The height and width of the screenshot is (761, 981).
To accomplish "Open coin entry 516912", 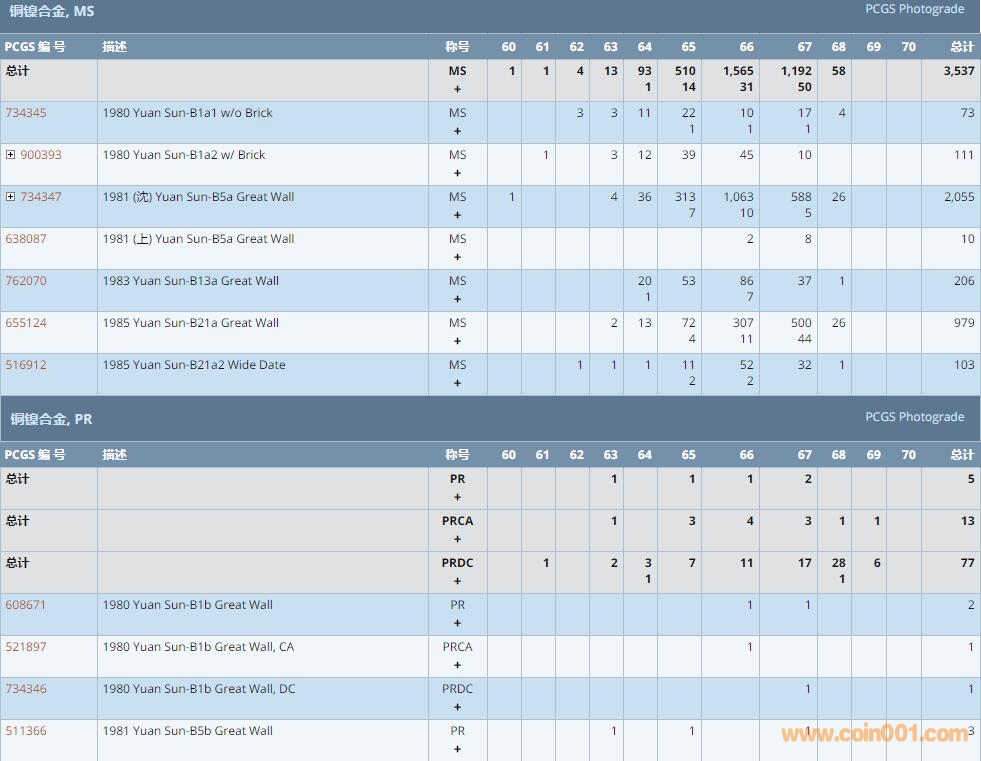I will pos(26,365).
